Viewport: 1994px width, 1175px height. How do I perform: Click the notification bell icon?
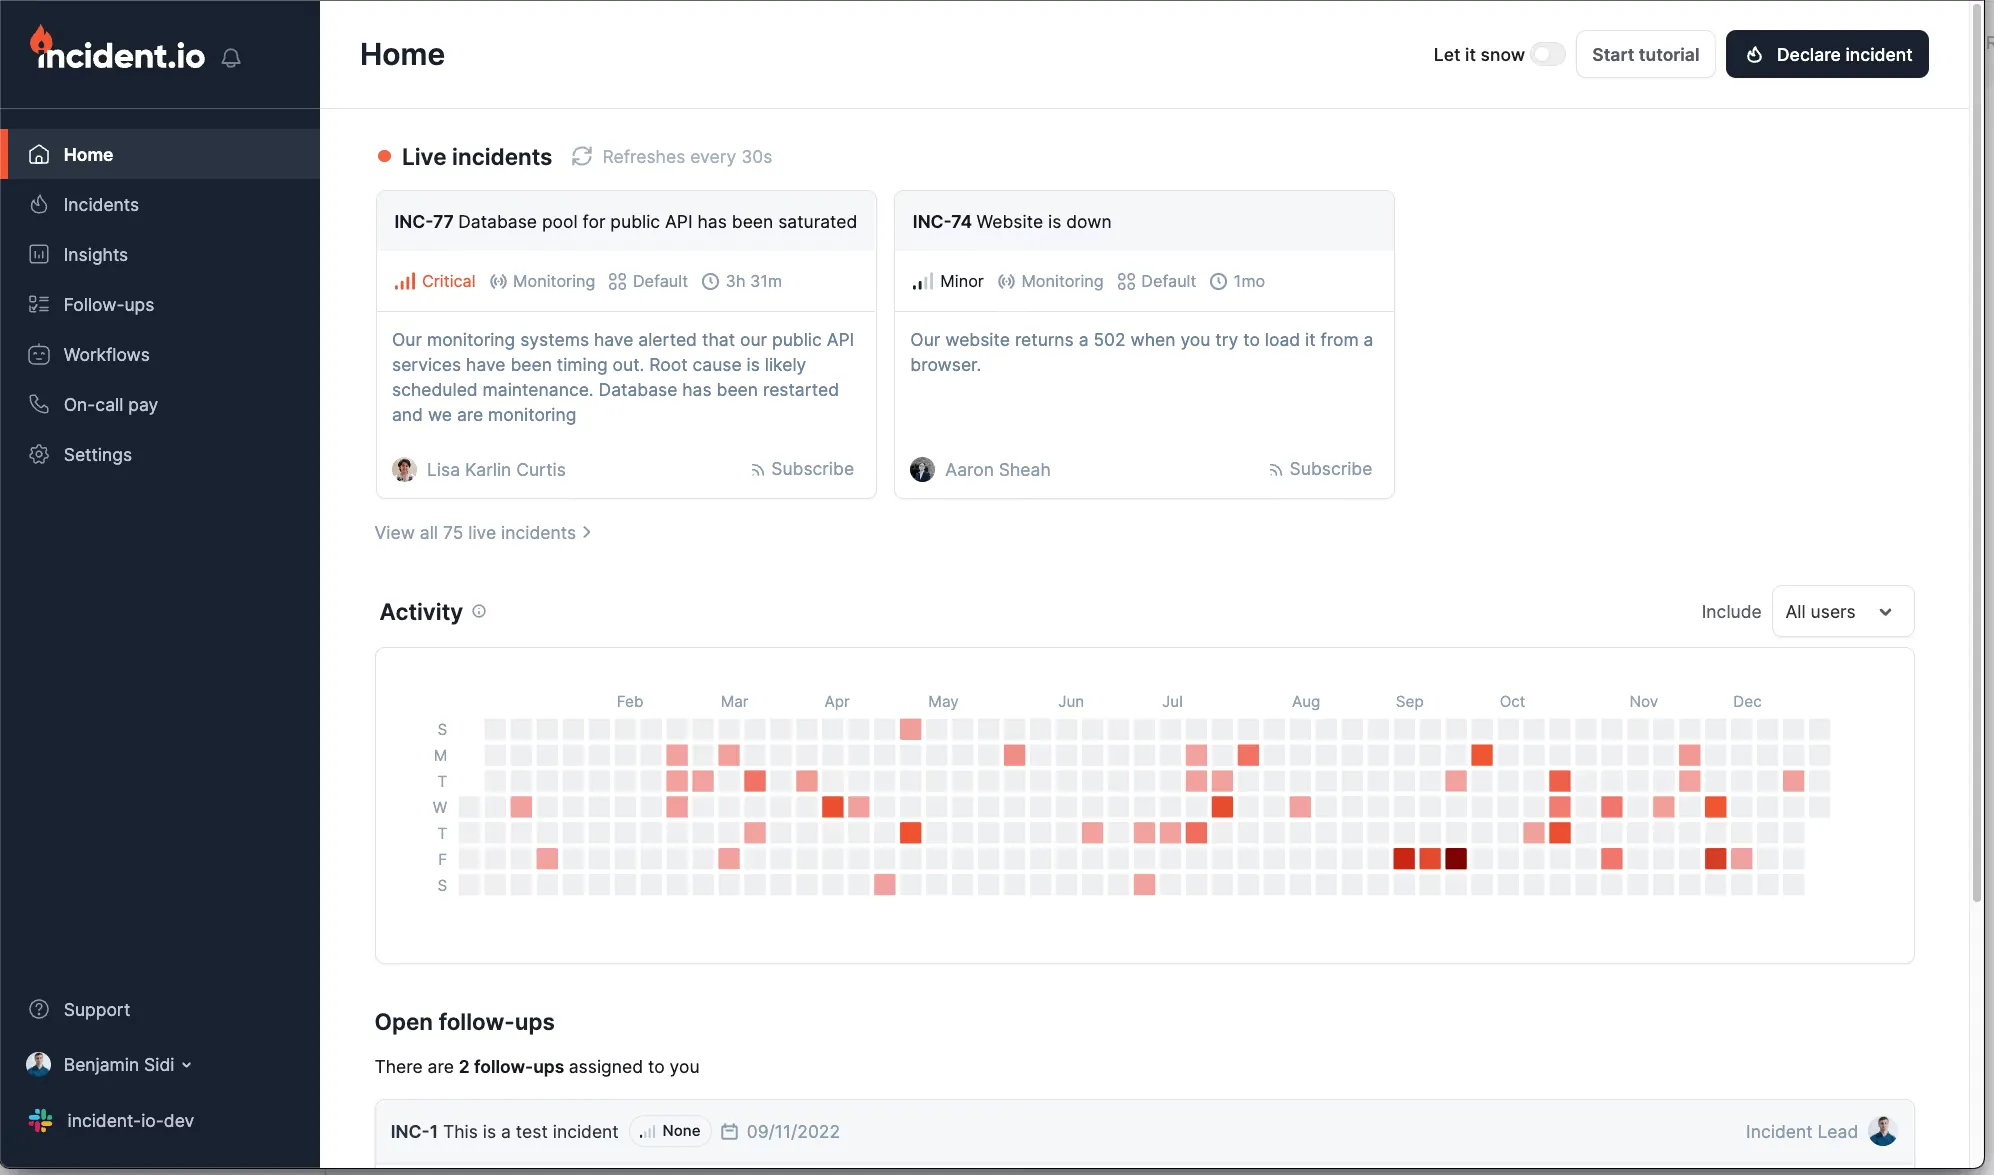point(231,58)
